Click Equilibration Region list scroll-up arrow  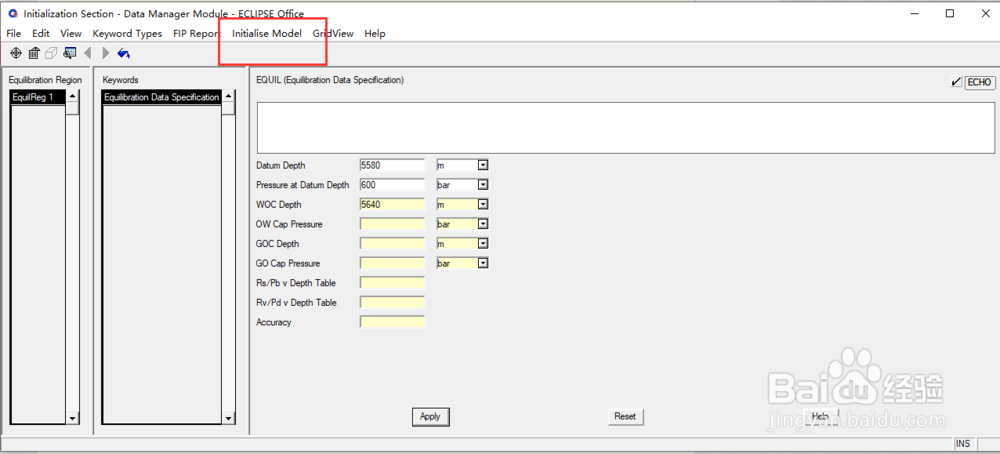(x=73, y=96)
